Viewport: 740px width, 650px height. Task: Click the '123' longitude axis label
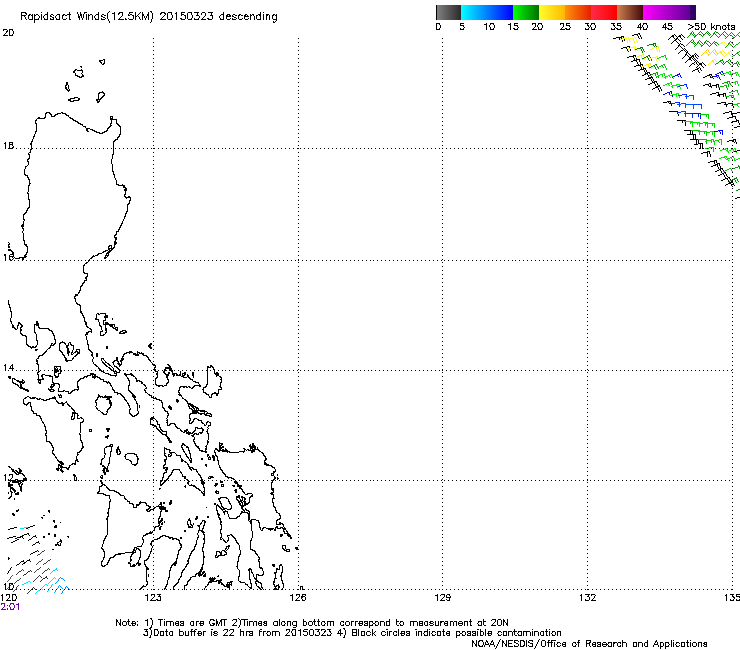(153, 598)
